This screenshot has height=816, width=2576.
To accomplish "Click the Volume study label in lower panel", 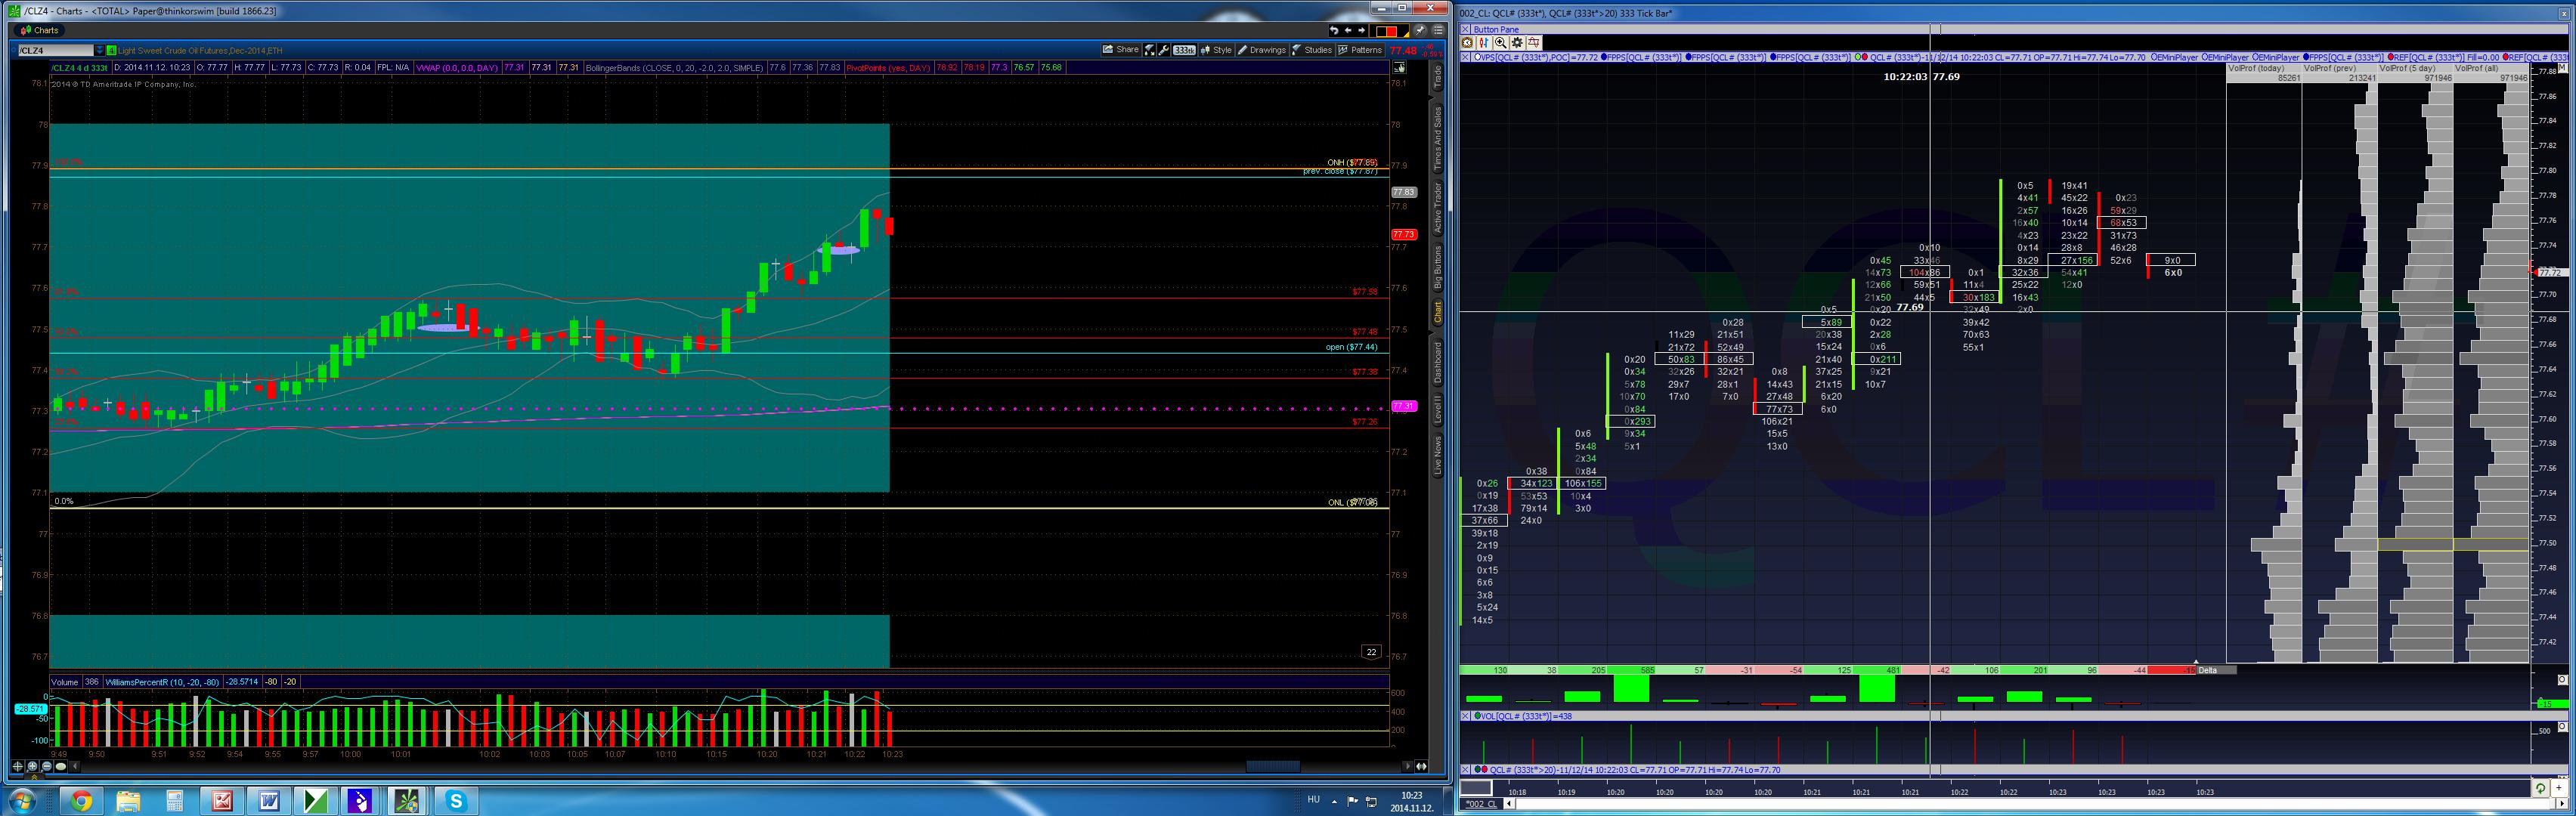I will tap(64, 682).
